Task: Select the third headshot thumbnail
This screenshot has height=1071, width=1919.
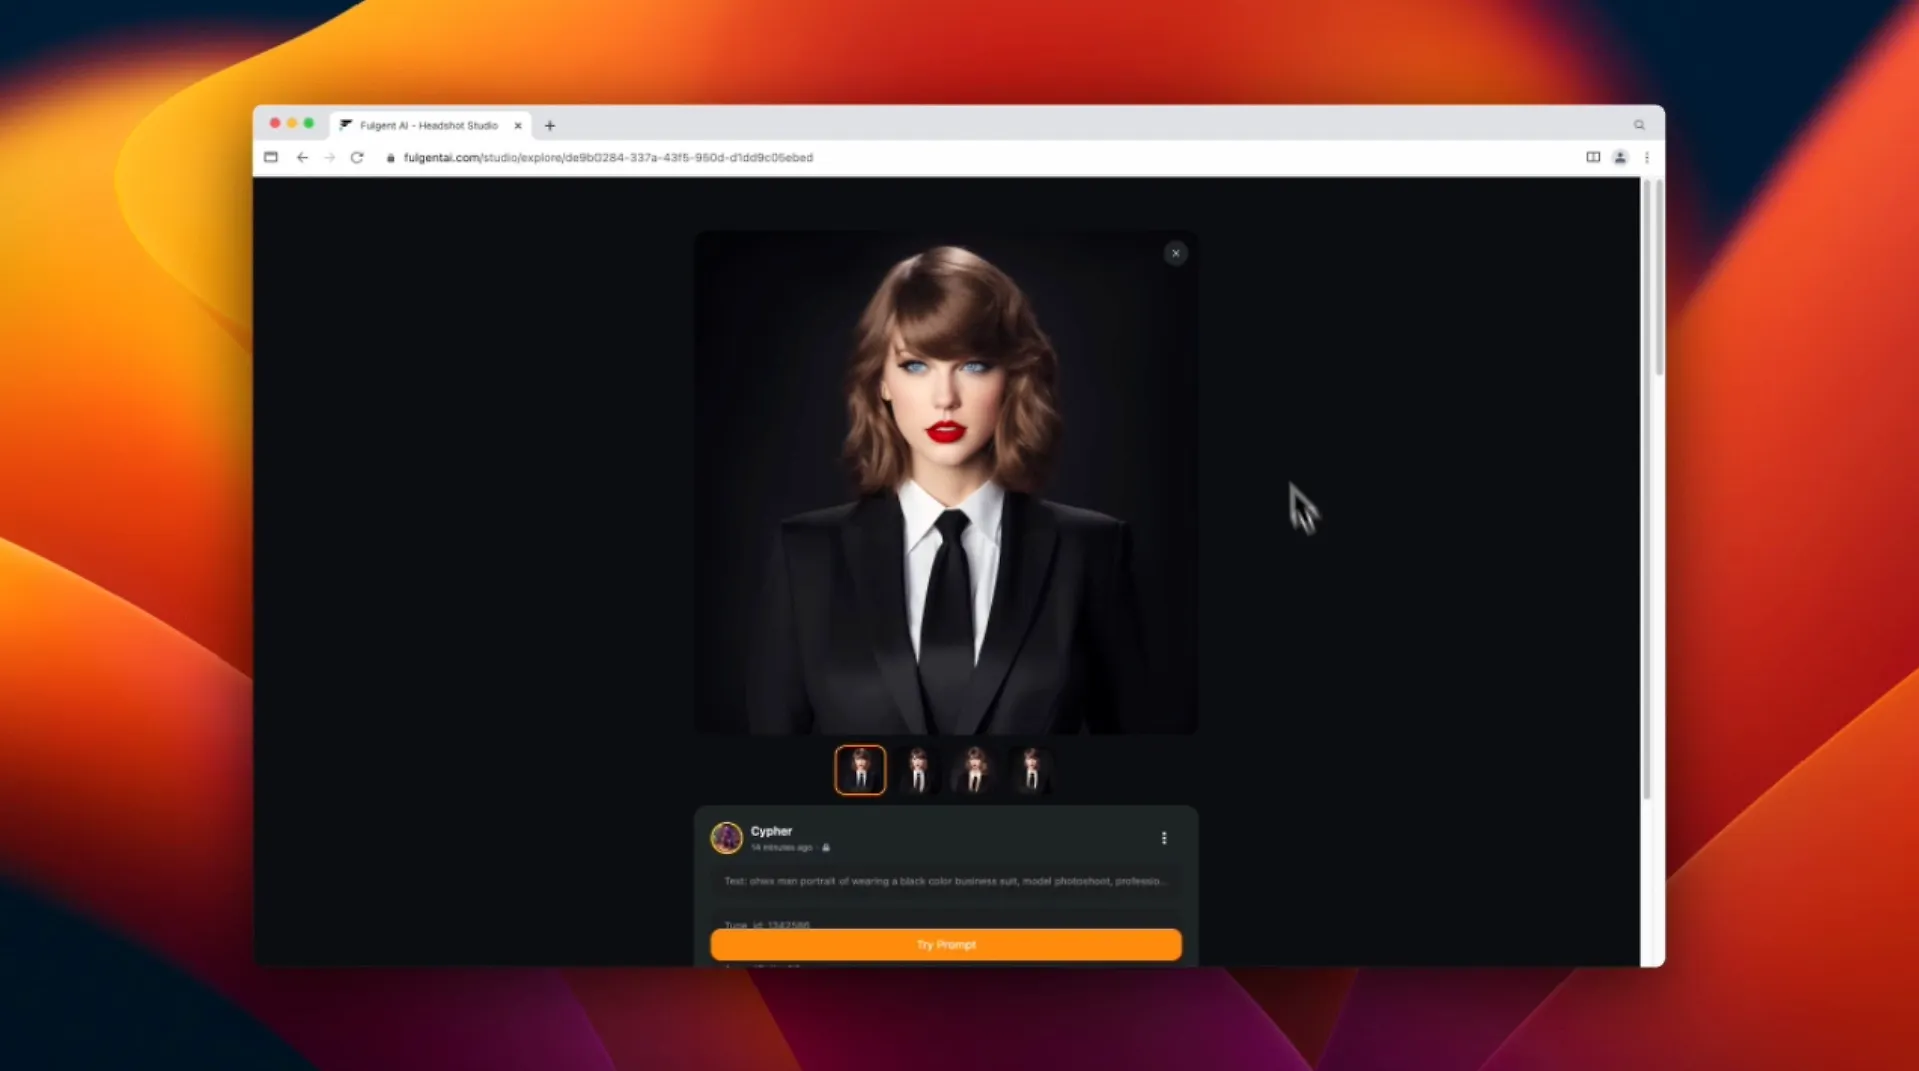Action: click(974, 770)
